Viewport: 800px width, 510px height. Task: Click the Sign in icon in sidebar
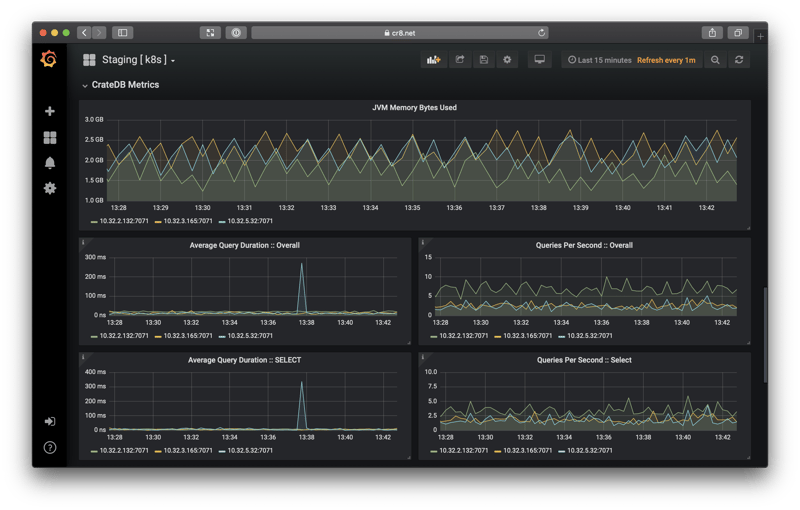50,421
